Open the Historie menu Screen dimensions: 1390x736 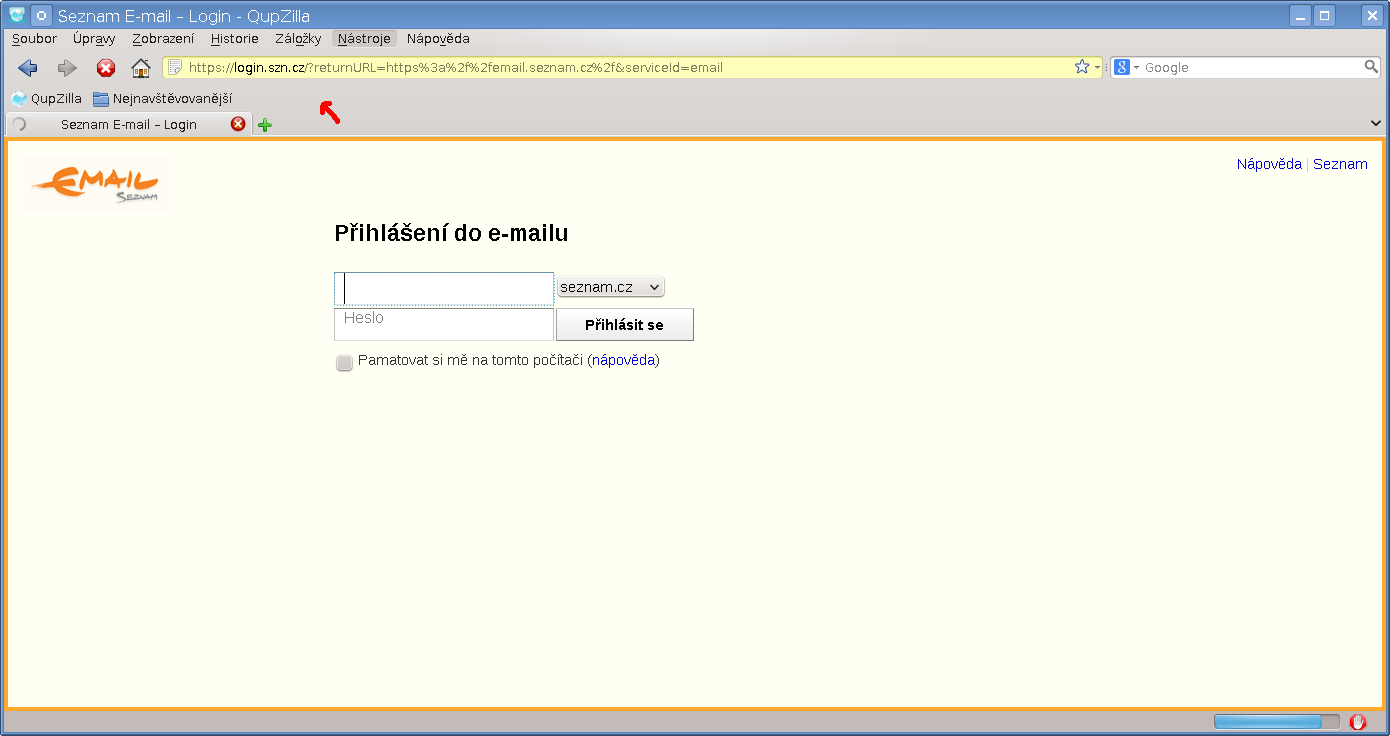235,39
